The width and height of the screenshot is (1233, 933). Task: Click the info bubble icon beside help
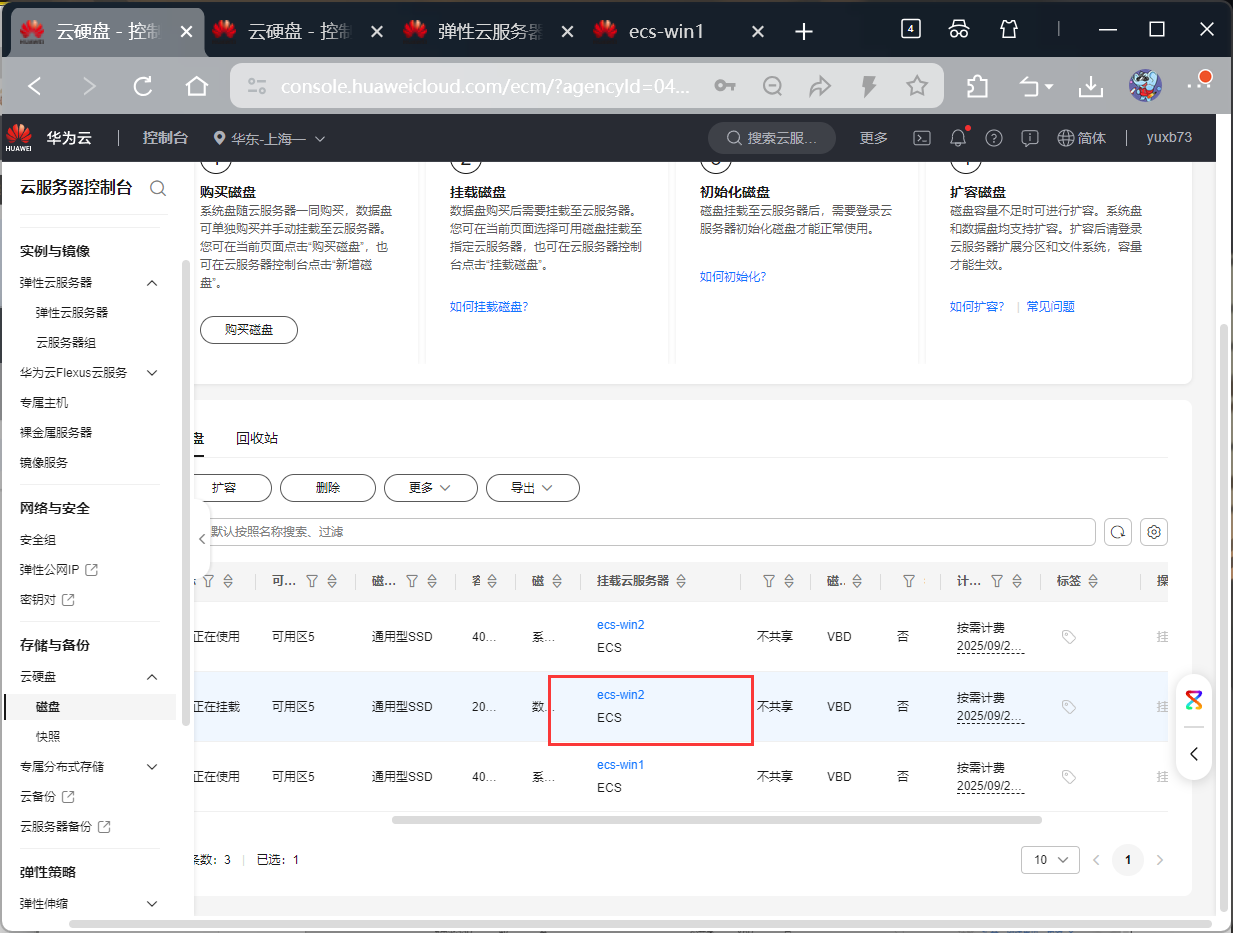point(1030,138)
